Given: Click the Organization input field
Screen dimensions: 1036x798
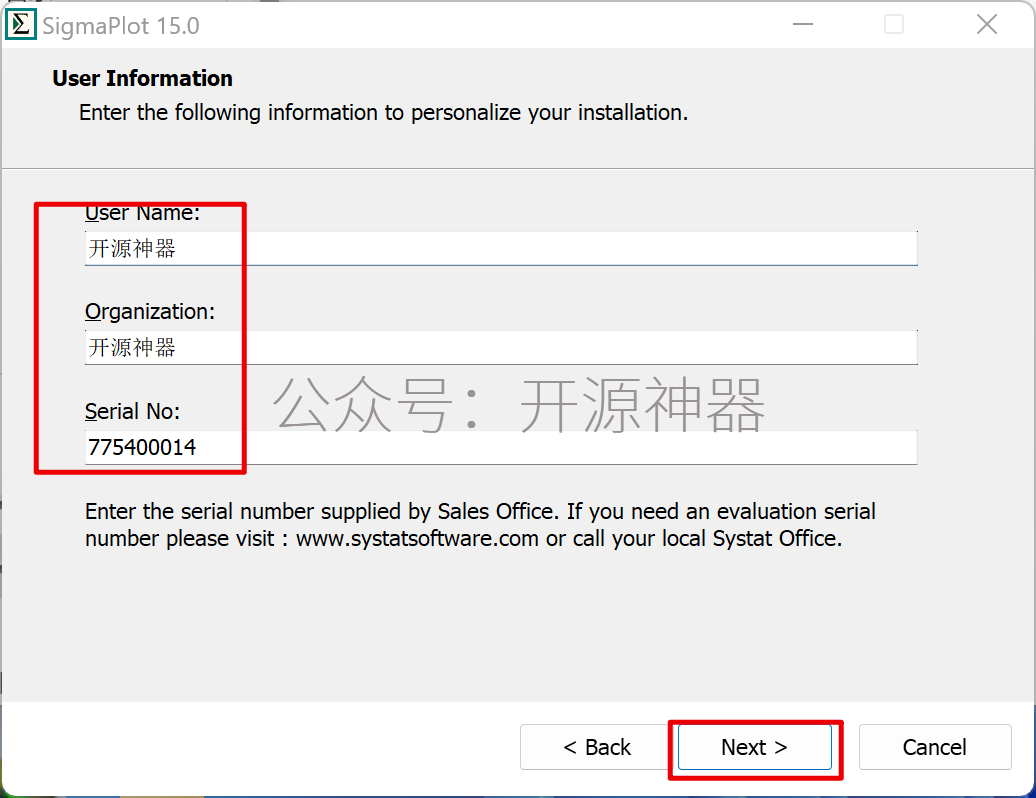Looking at the screenshot, I should [x=501, y=347].
